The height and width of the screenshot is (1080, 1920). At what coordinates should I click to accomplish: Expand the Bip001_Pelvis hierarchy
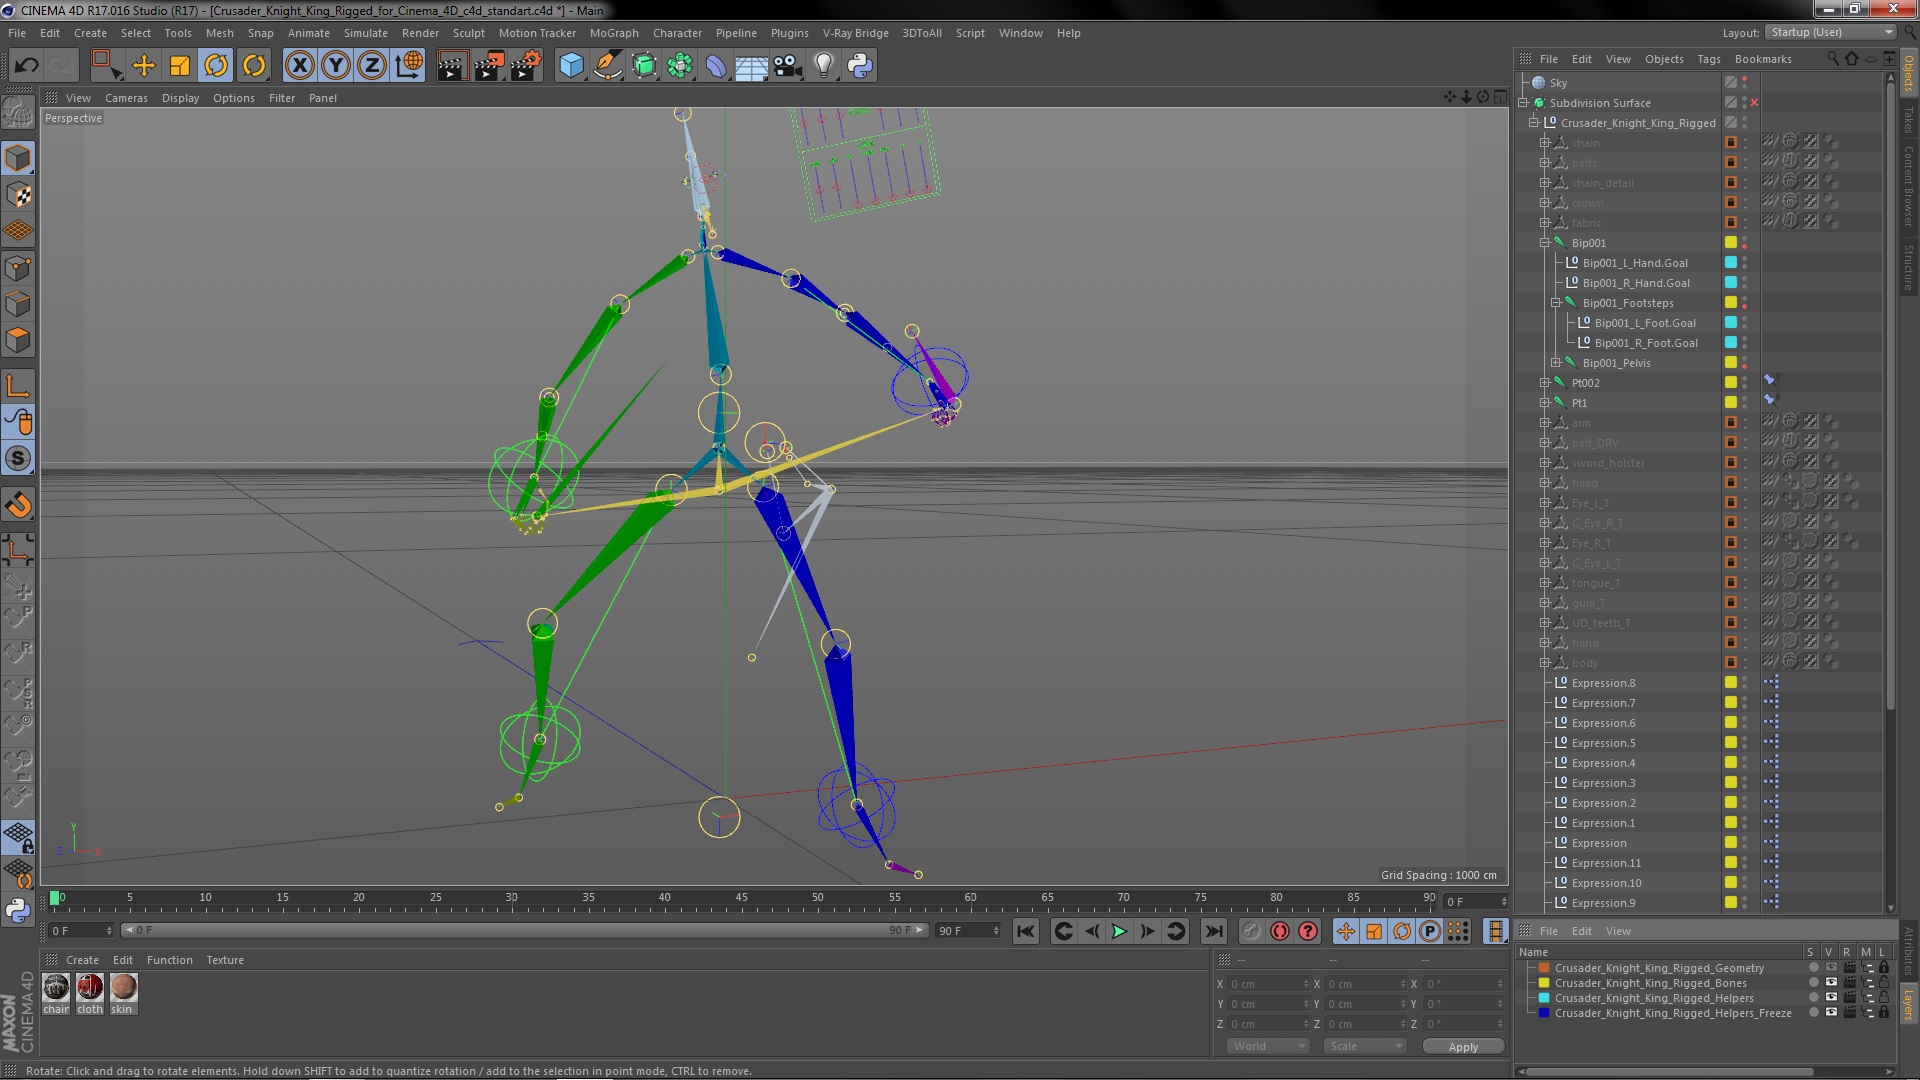coord(1556,363)
